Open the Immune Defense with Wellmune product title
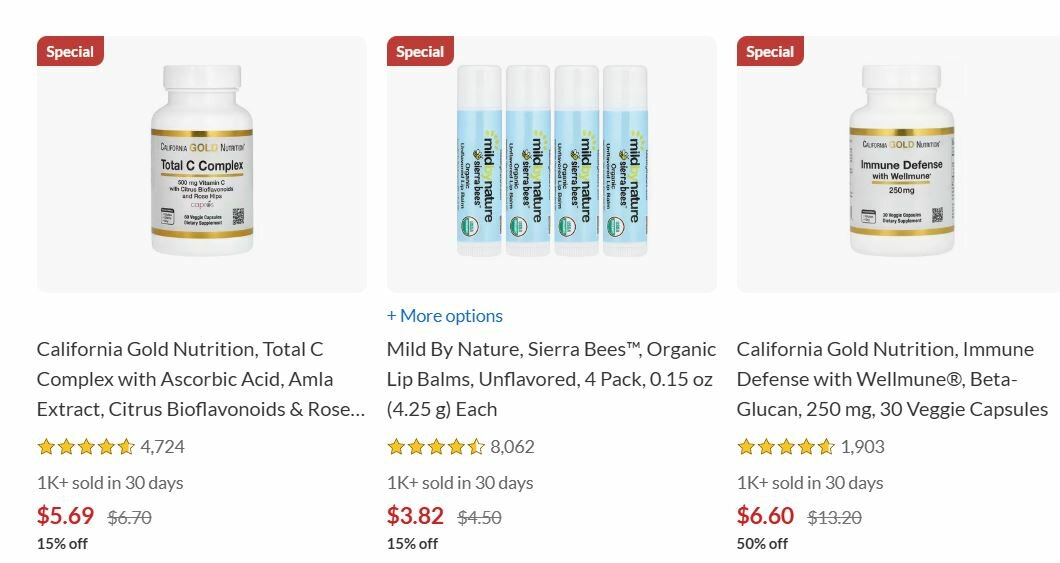 892,379
